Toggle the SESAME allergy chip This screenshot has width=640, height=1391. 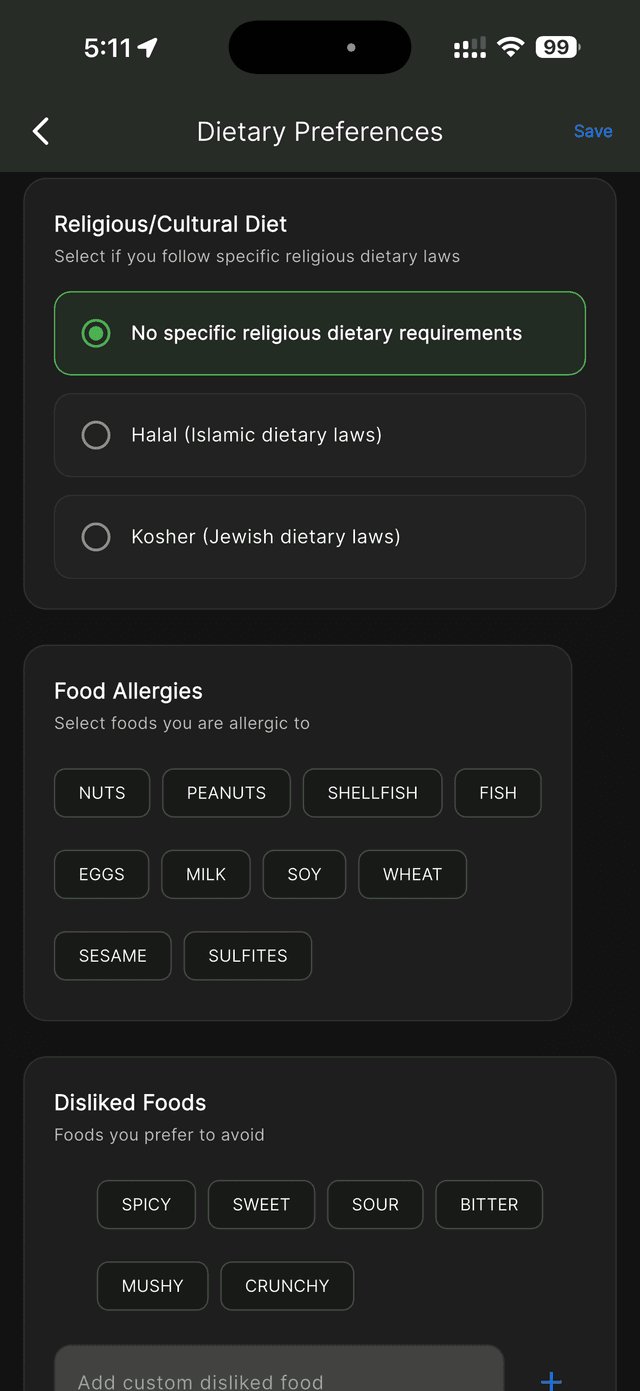tap(113, 956)
